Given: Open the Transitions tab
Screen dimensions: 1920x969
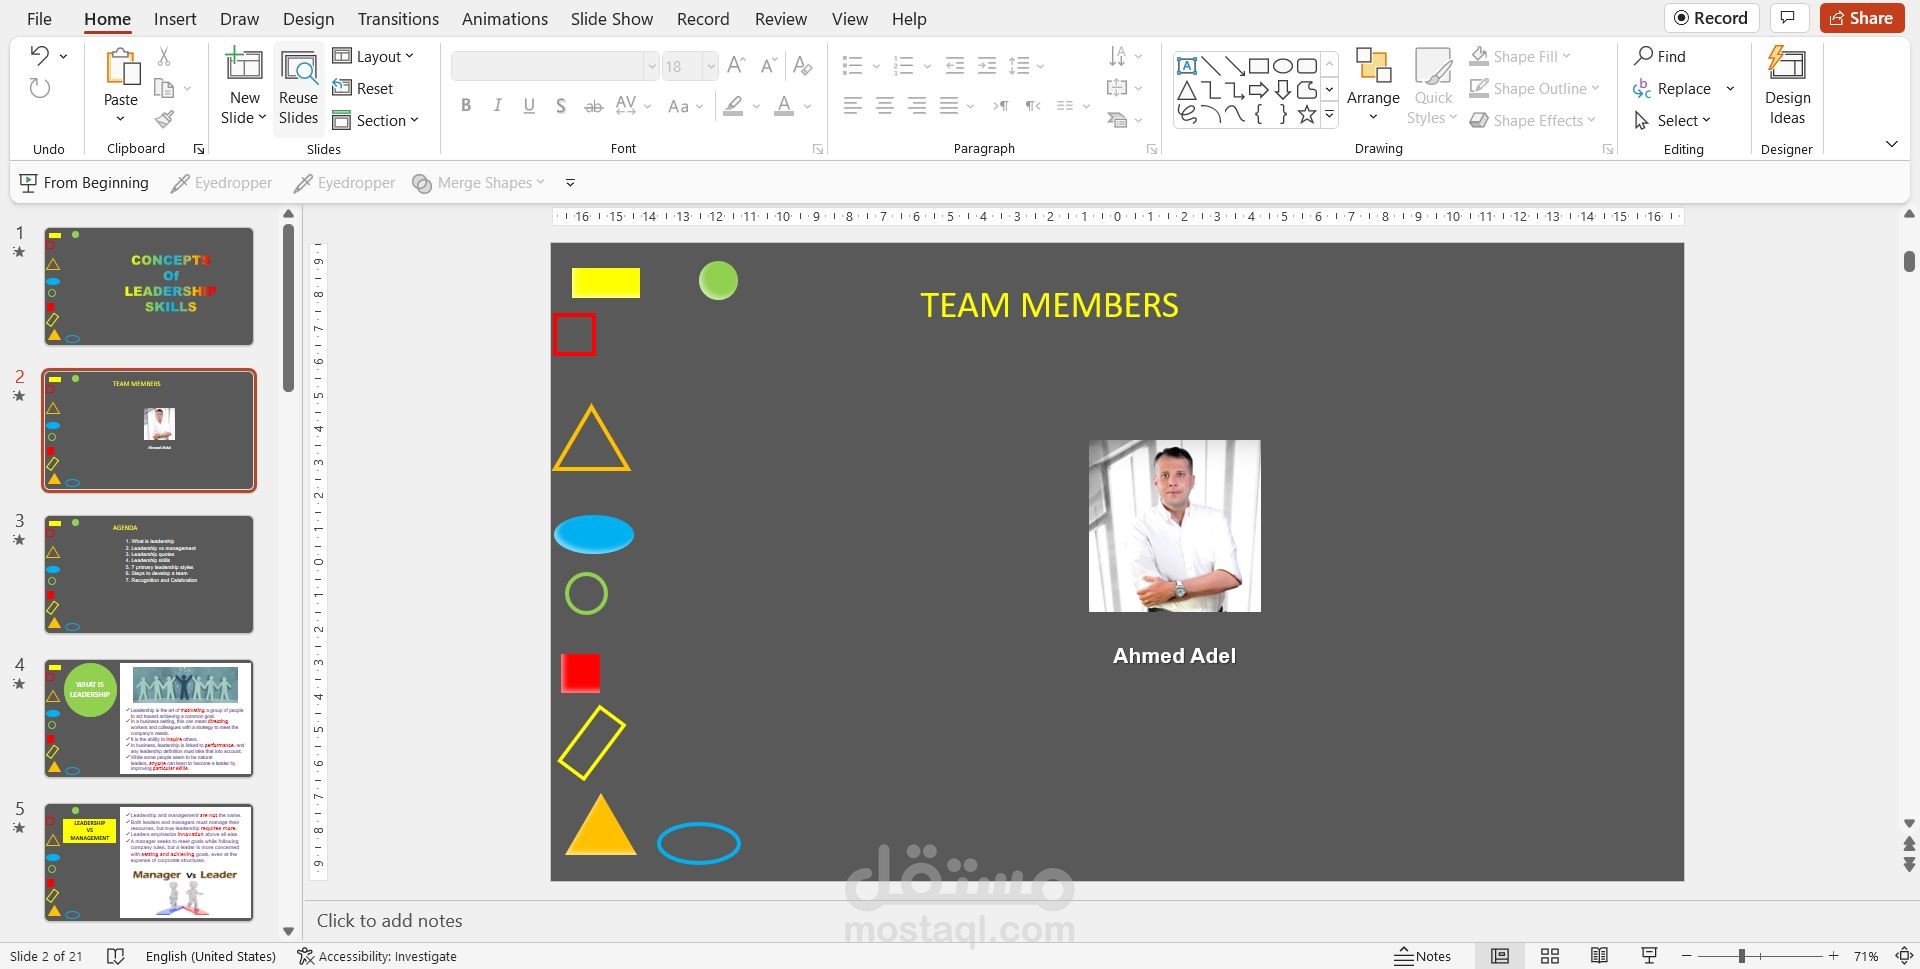Looking at the screenshot, I should pos(398,18).
